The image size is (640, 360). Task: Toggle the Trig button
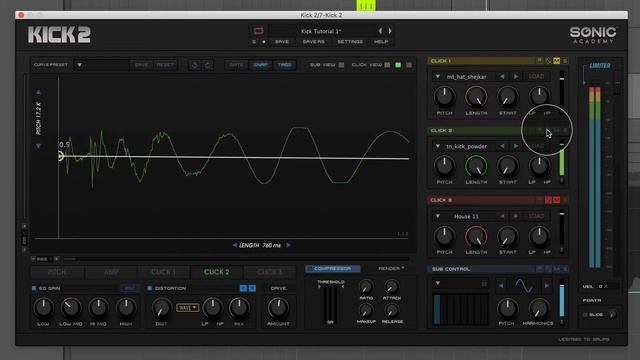click(x=284, y=65)
